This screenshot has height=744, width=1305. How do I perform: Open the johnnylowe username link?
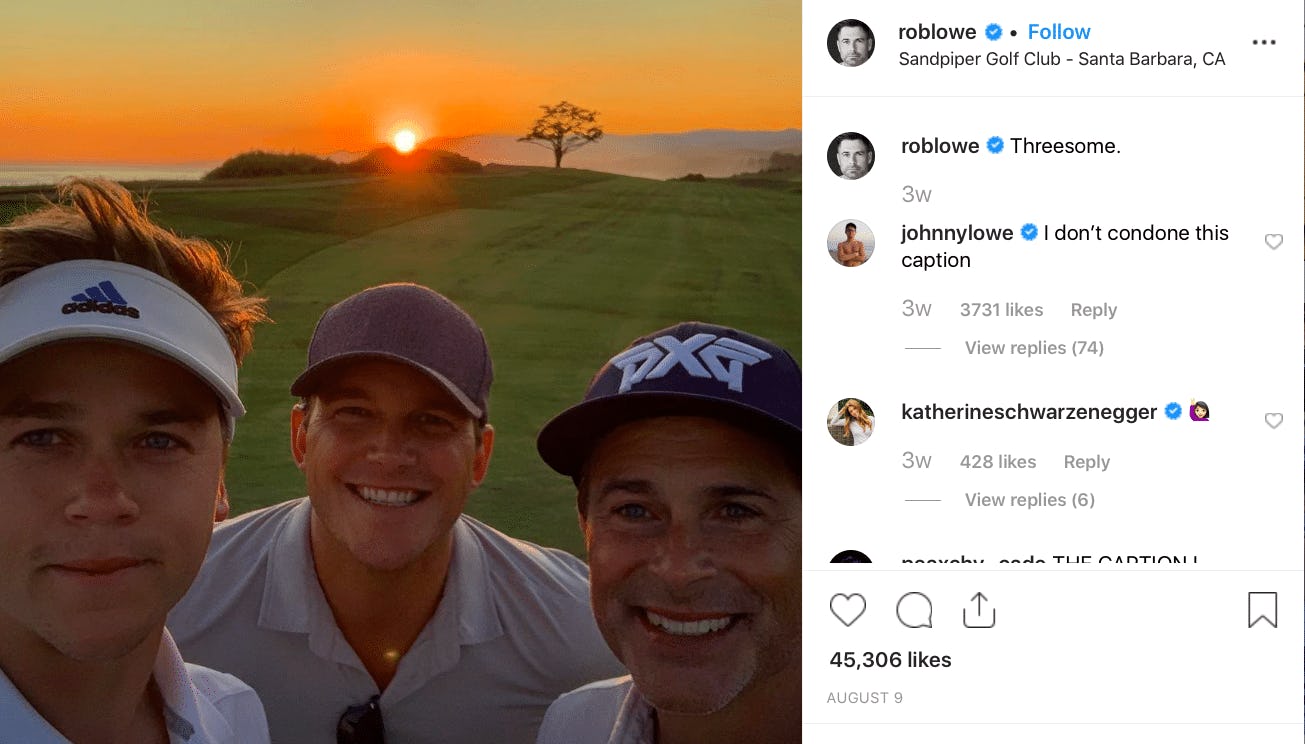click(x=957, y=233)
